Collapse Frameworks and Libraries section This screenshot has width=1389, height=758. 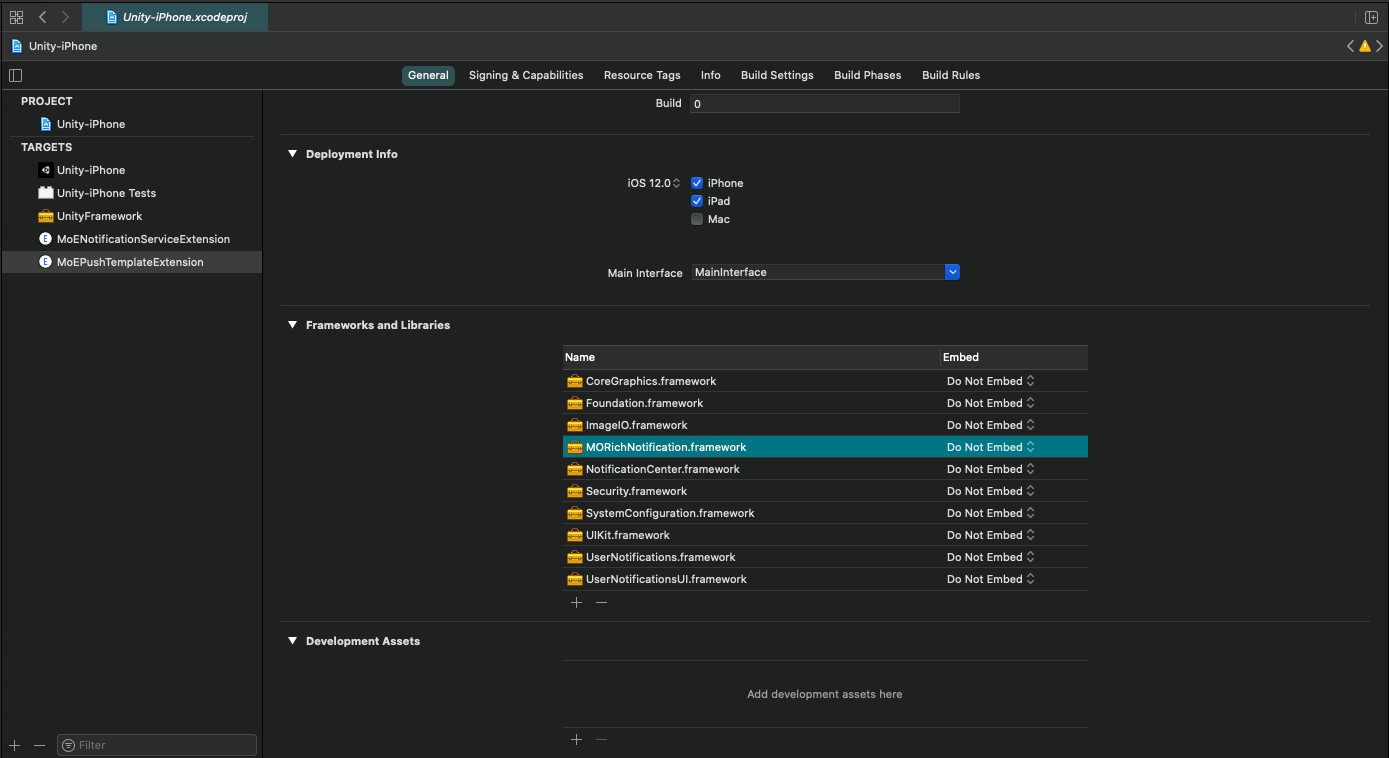click(293, 325)
